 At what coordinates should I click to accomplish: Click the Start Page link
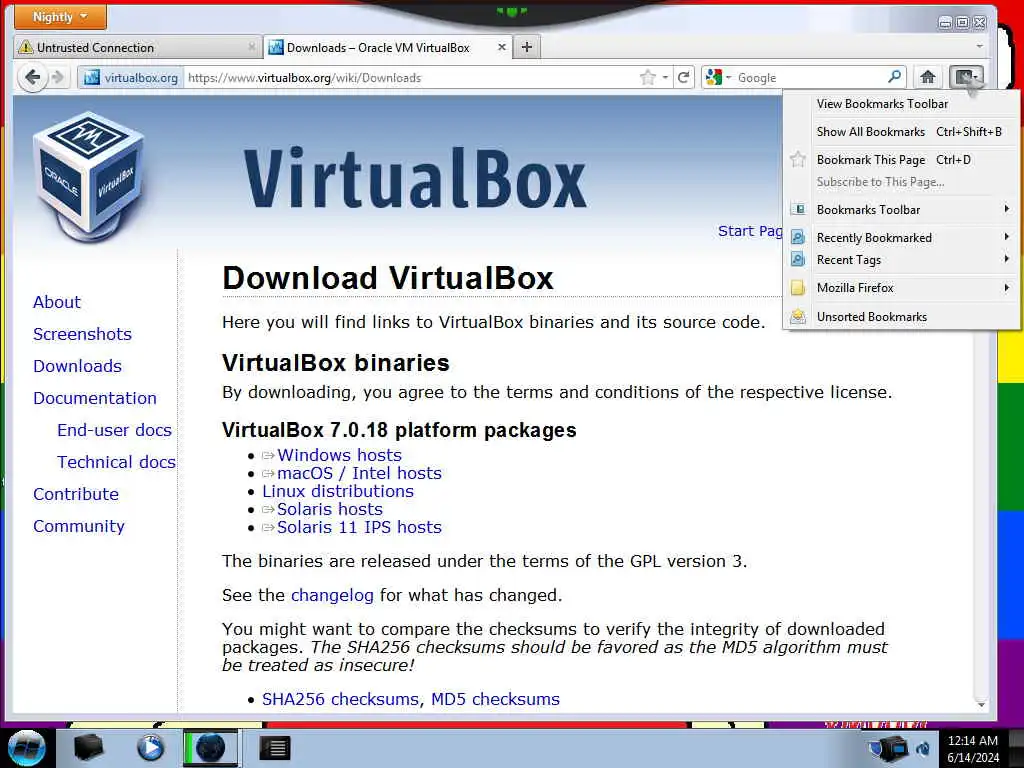[x=750, y=231]
